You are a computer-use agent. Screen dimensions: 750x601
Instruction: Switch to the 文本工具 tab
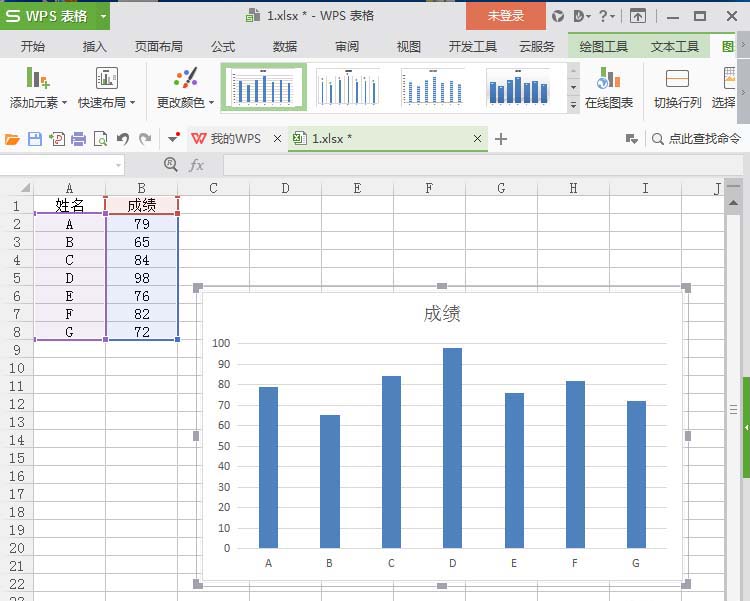coord(674,46)
